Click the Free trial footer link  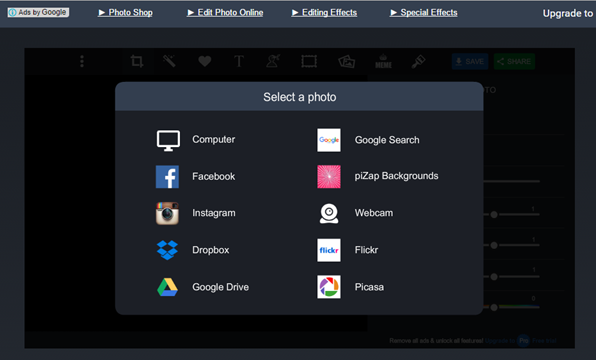544,341
